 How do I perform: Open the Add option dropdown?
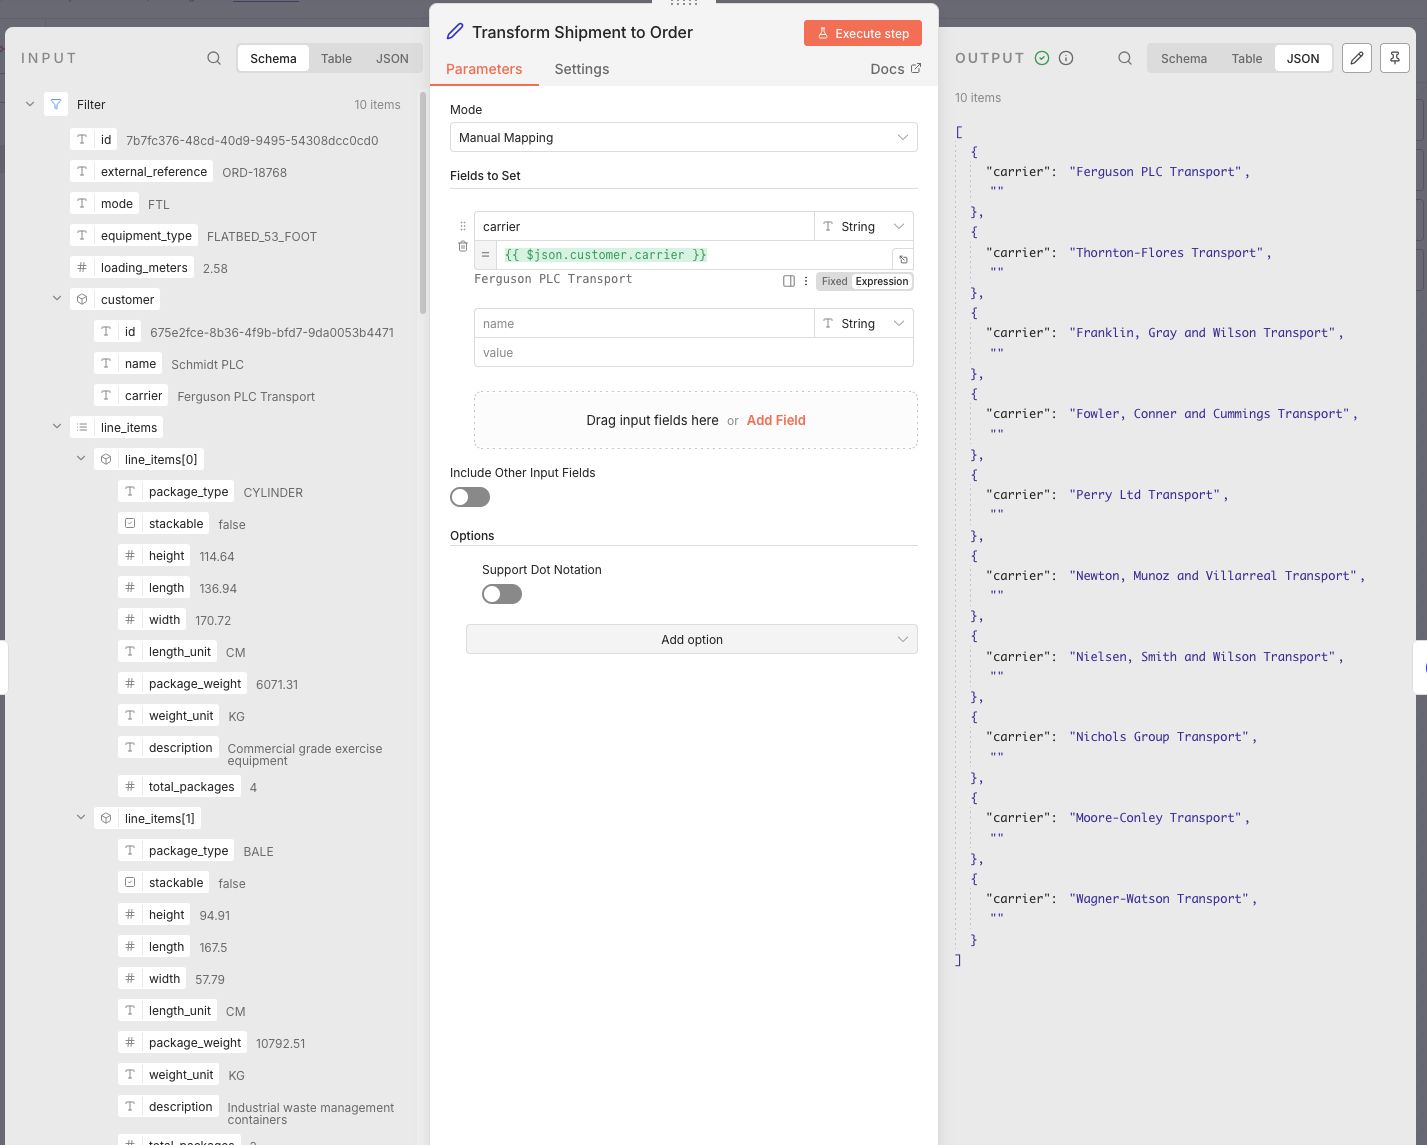tap(691, 639)
